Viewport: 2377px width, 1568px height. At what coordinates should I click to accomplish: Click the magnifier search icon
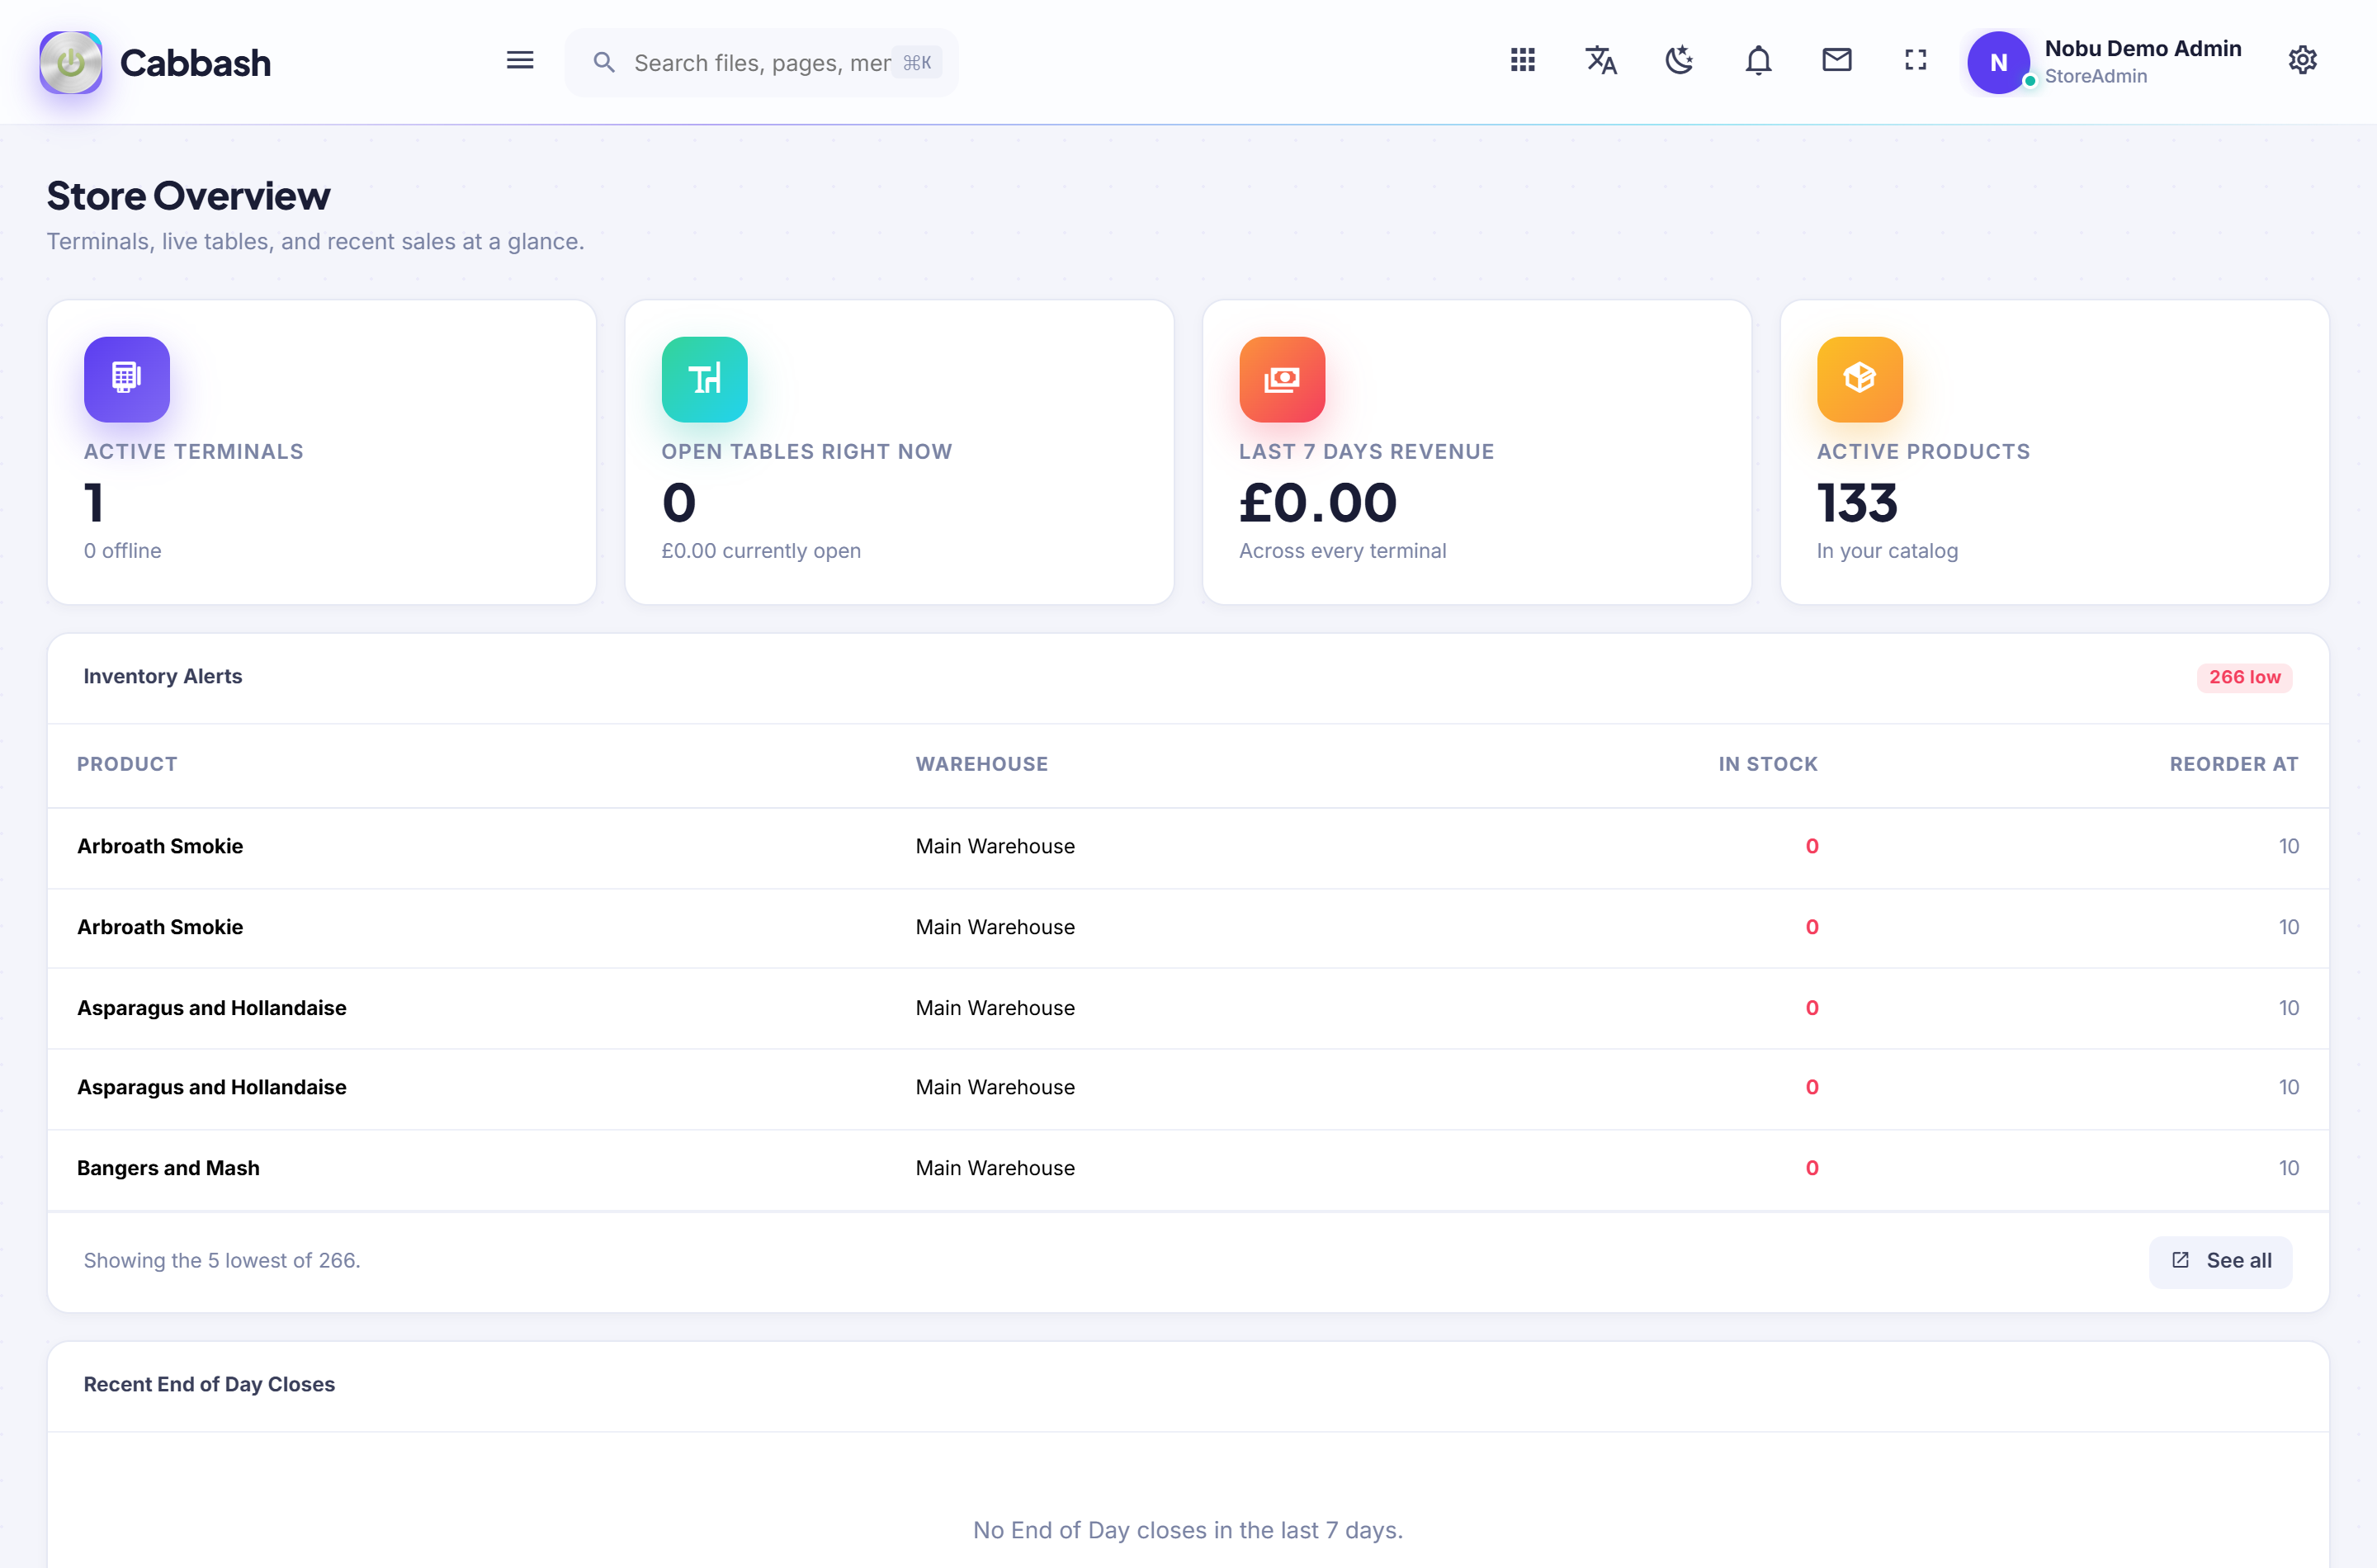point(603,63)
